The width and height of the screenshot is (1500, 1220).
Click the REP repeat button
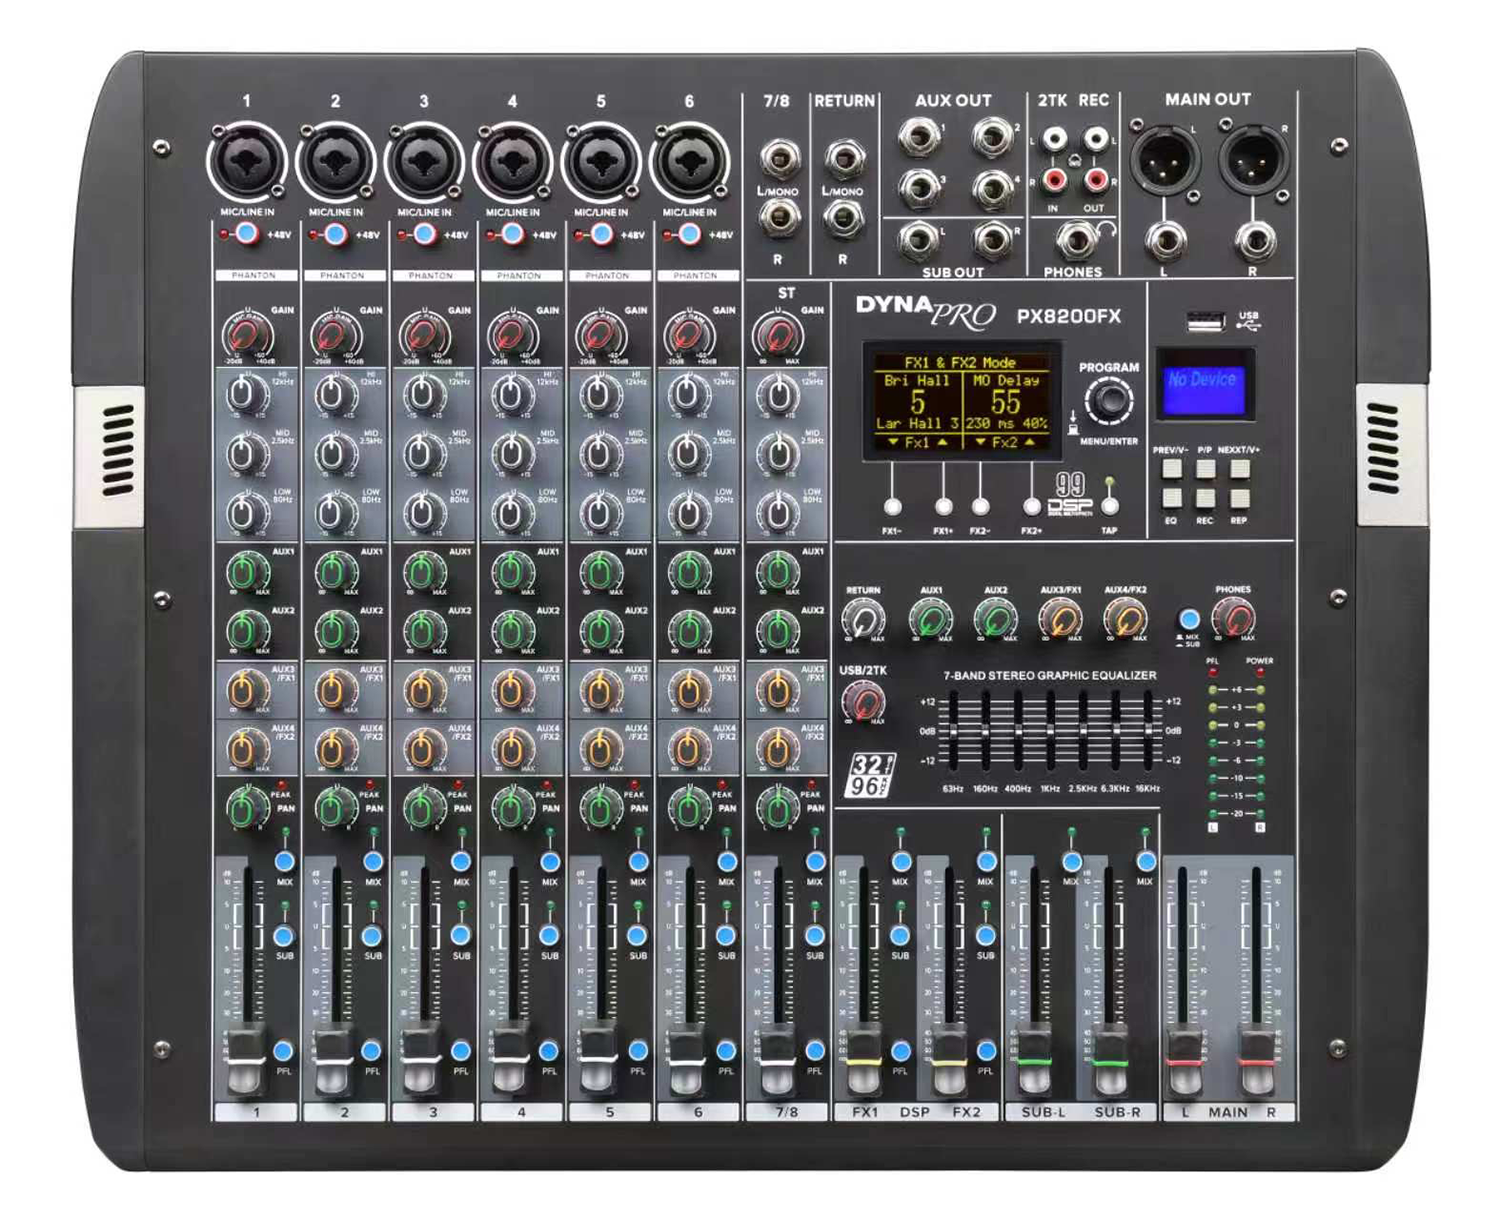click(1240, 498)
